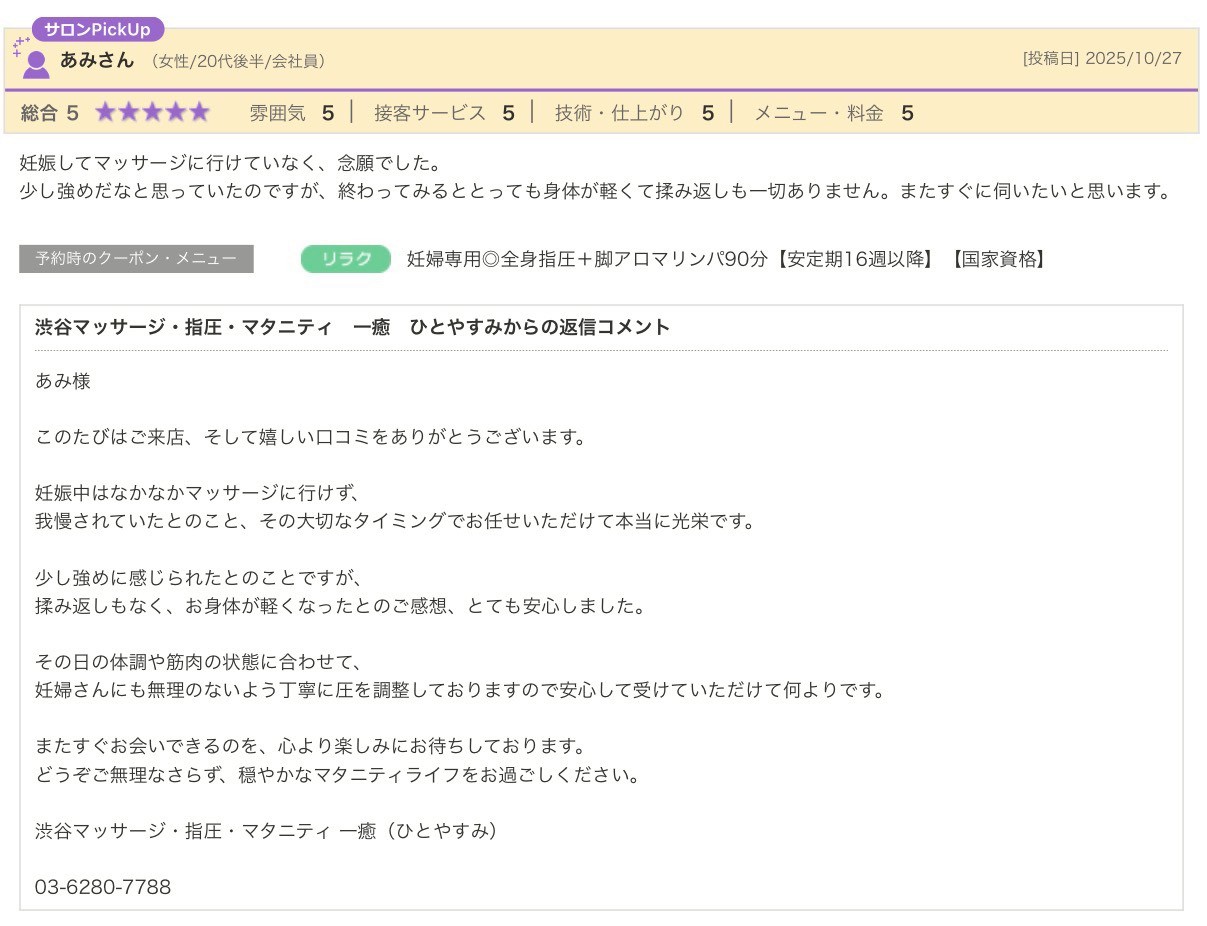Open the 妊婦専用 全身指圧 coupon menu text

pos(726,260)
